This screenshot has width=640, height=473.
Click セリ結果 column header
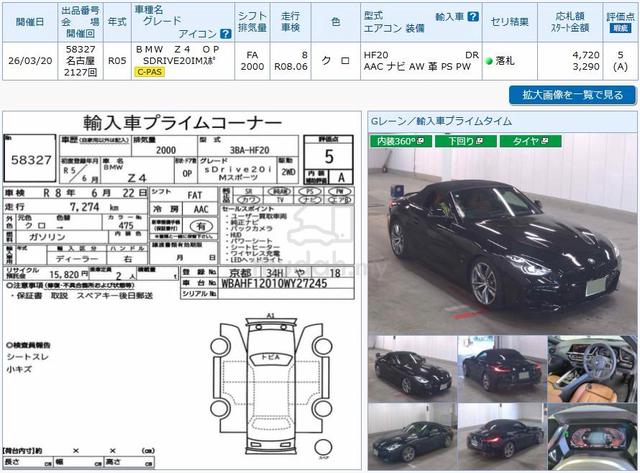pos(509,22)
